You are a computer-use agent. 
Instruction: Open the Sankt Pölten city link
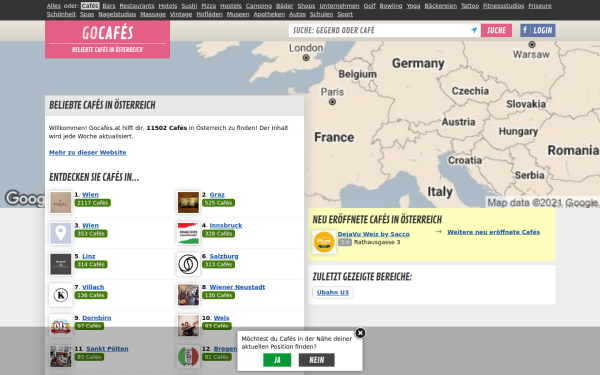[x=107, y=349]
